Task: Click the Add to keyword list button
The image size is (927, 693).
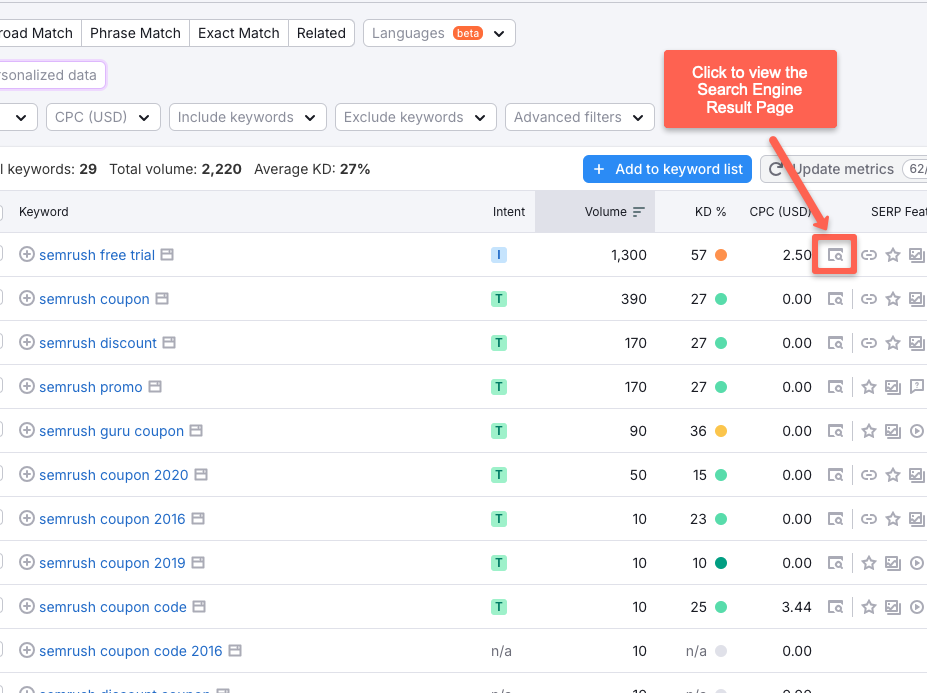Action: 667,169
